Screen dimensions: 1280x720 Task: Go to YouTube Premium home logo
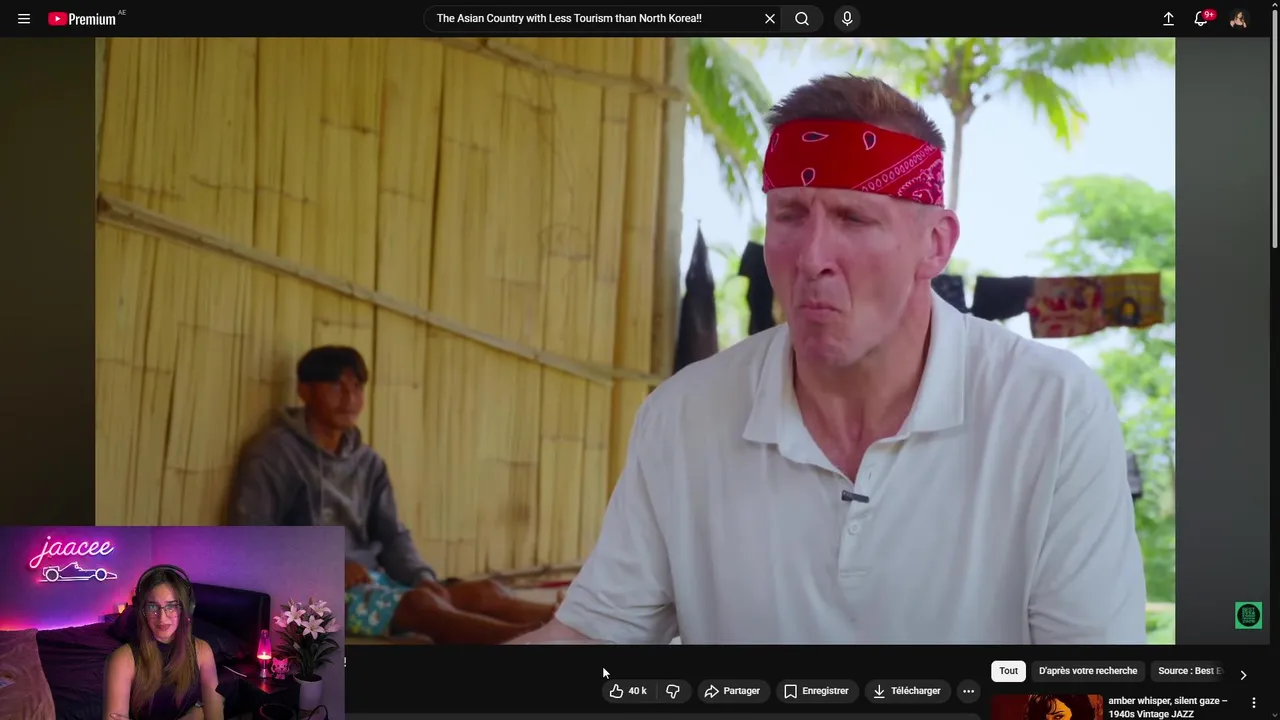(x=82, y=18)
